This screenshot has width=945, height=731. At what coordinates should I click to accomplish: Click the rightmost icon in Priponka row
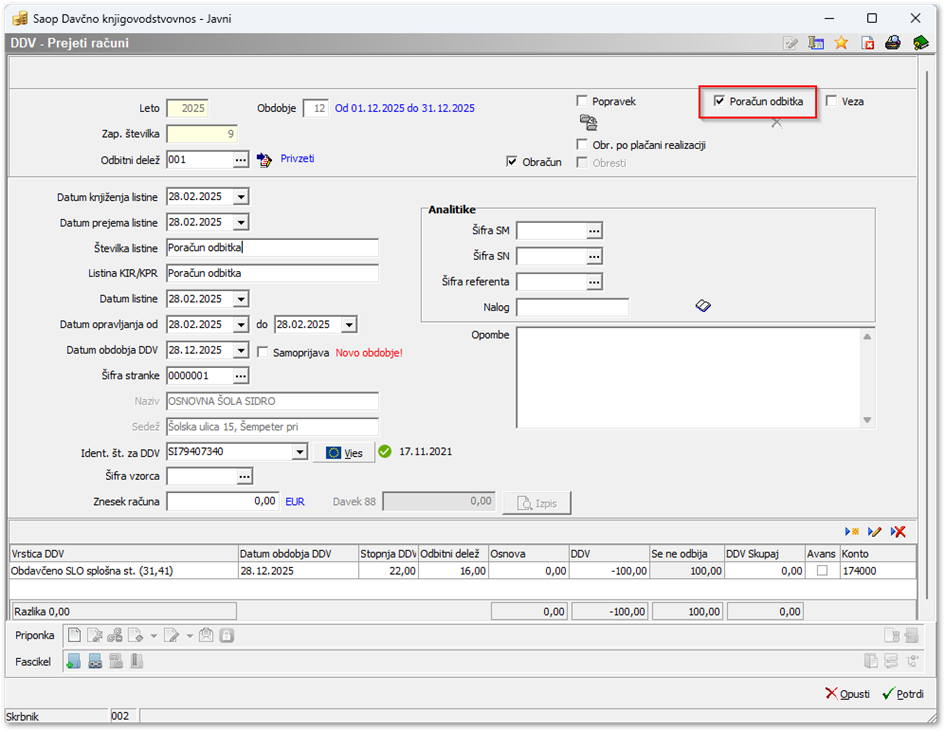point(912,635)
